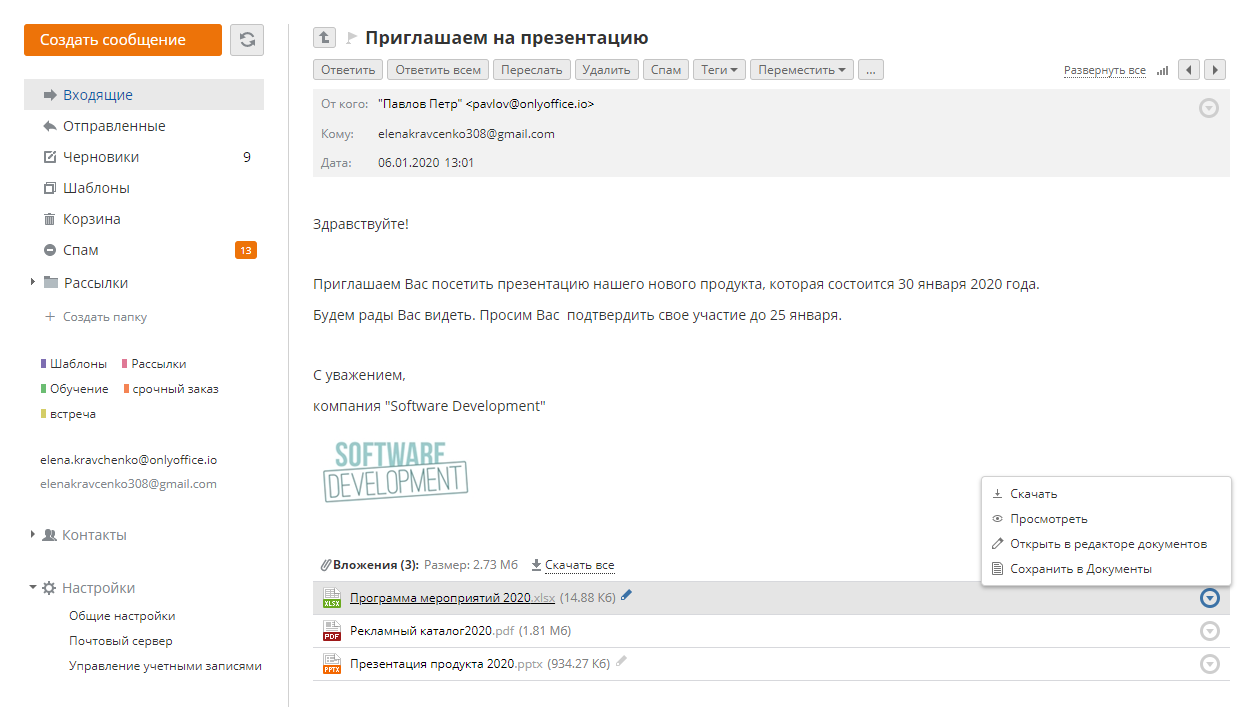Toggle the importance flag beside the subject
This screenshot has width=1240, height=708.
pos(351,38)
